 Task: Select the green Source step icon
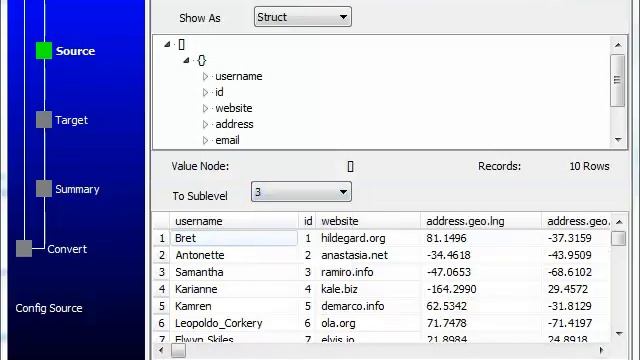pos(44,51)
